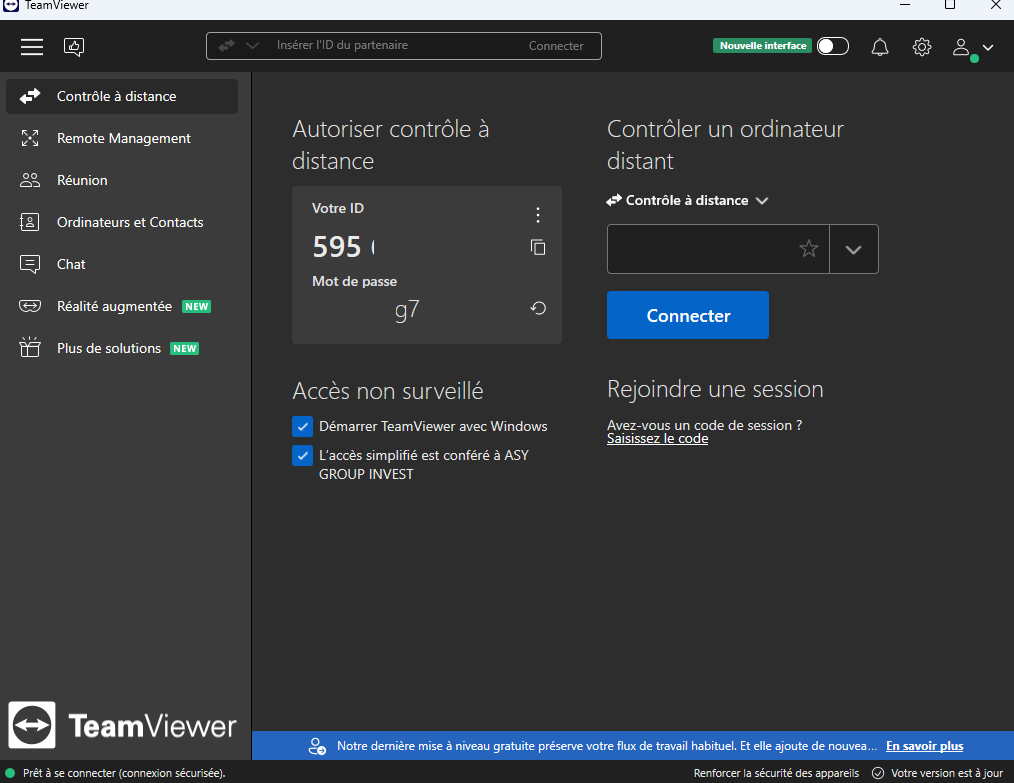Viewport: 1014px width, 783px height.
Task: Click the TeamViewer logo in sidebar
Action: tap(122, 725)
